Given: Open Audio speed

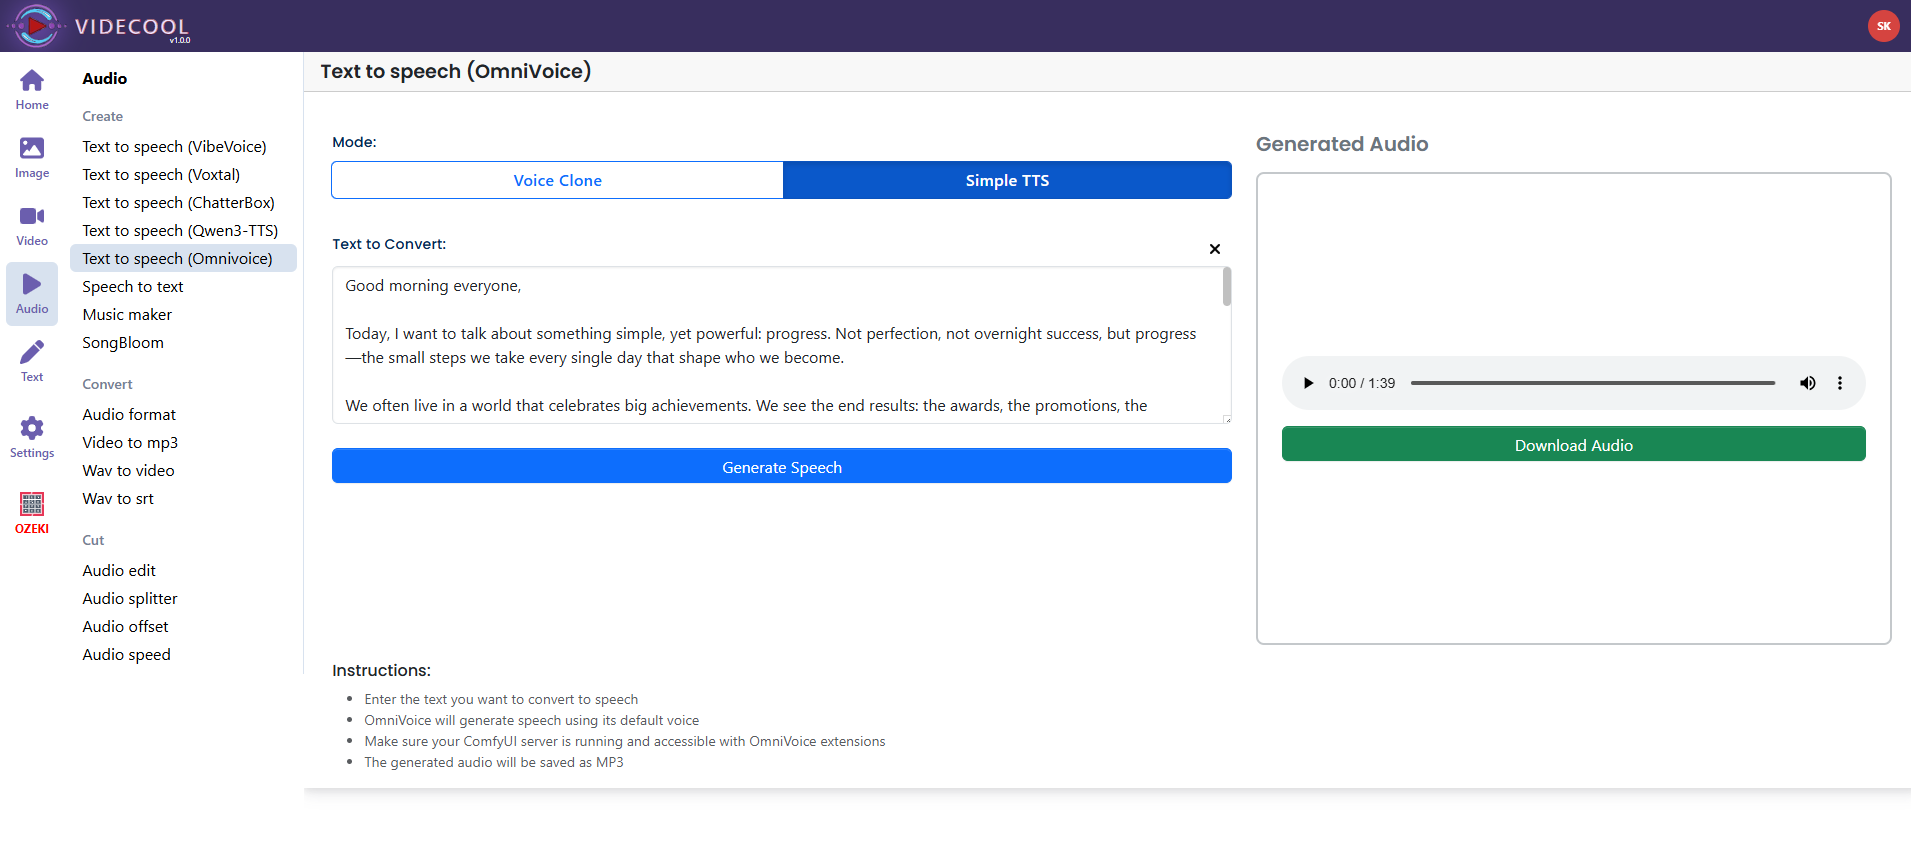Looking at the screenshot, I should [x=126, y=654].
